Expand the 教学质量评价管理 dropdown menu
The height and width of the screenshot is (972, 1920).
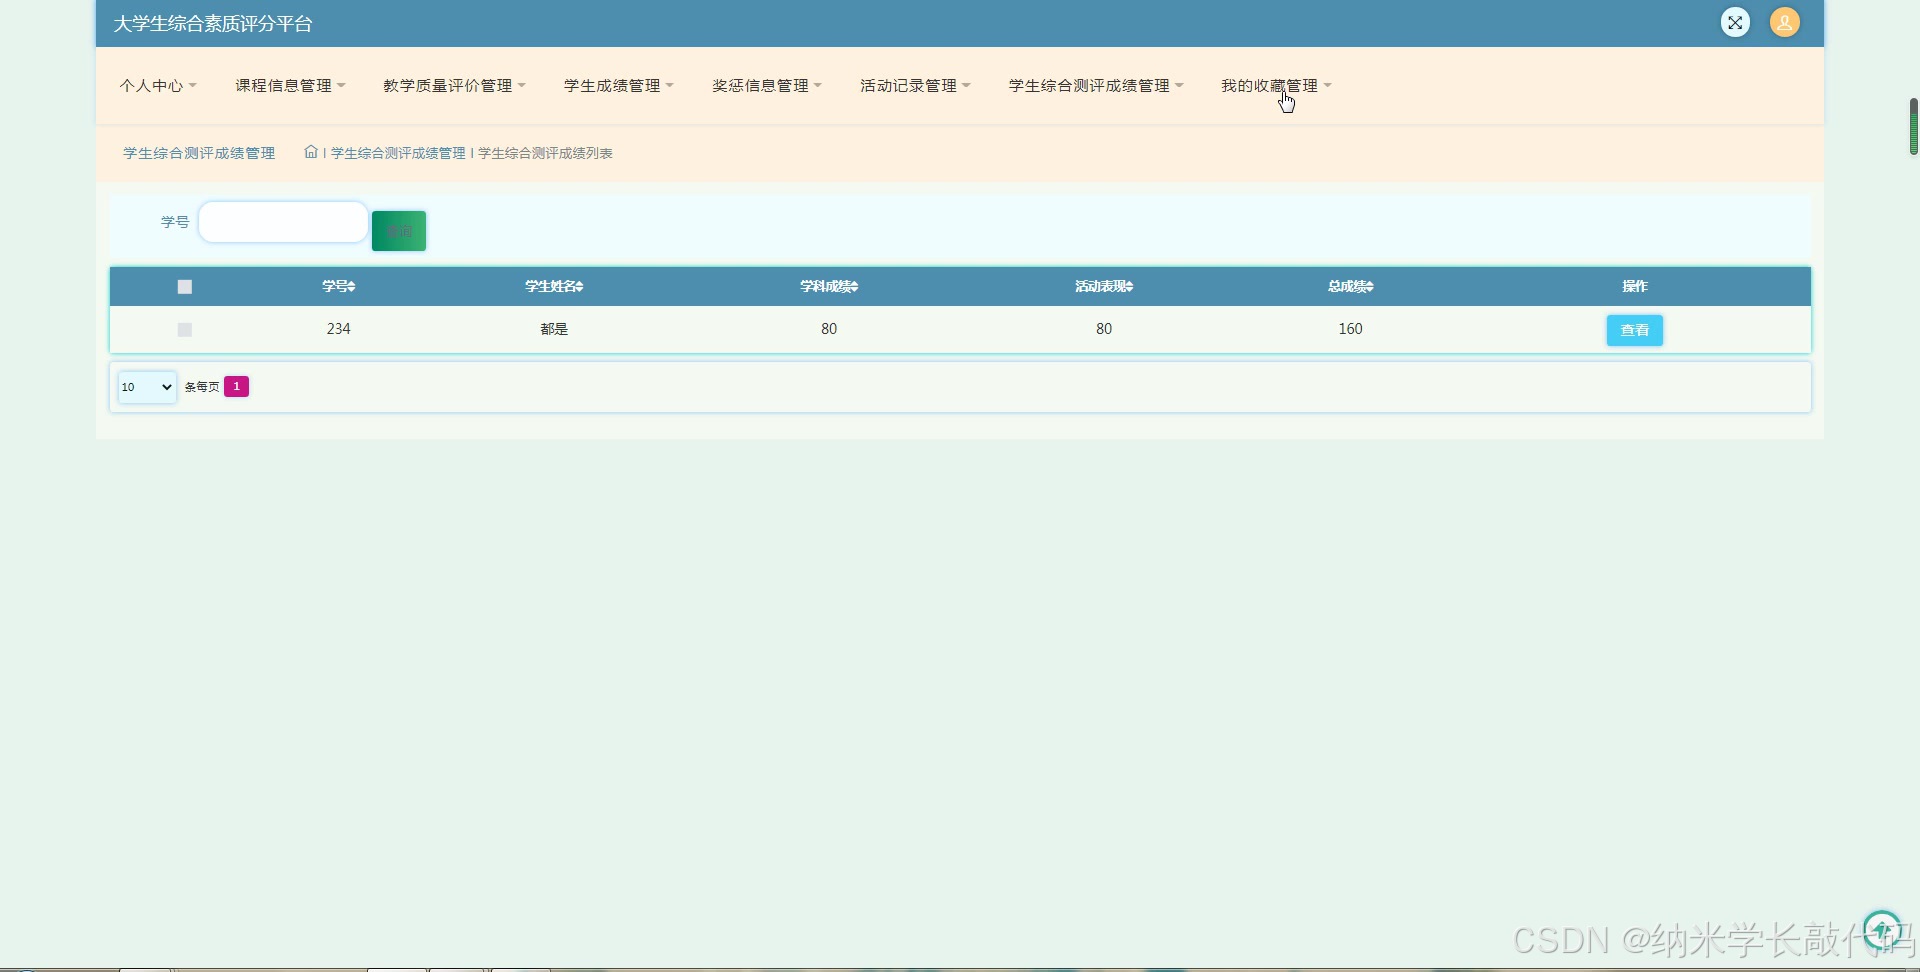coord(454,86)
